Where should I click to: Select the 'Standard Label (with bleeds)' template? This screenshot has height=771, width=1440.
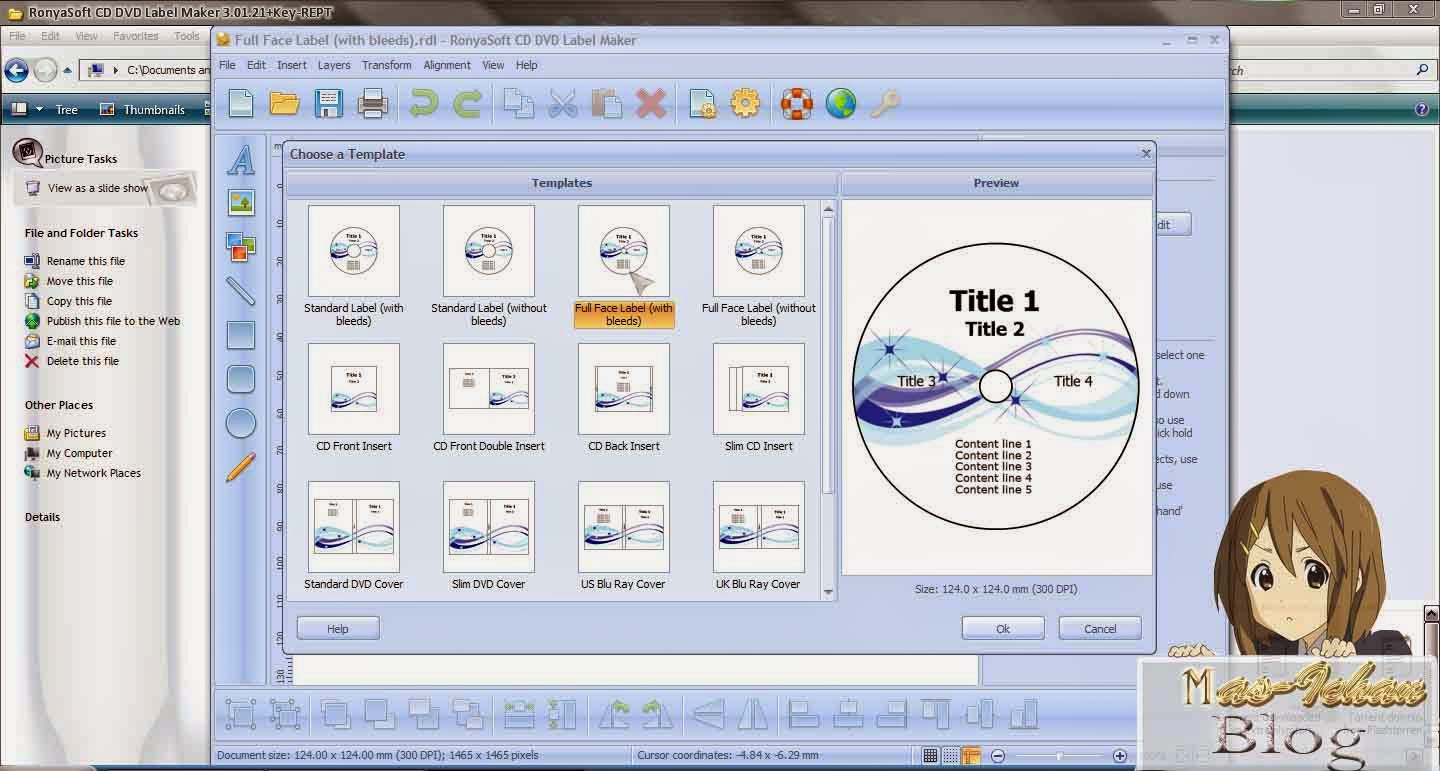354,266
